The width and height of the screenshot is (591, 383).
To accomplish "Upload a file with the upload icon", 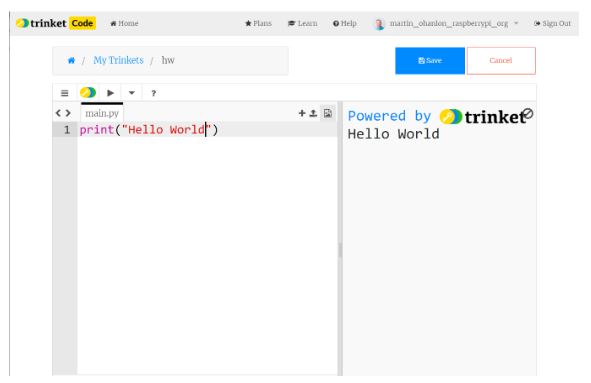I will click(x=313, y=113).
